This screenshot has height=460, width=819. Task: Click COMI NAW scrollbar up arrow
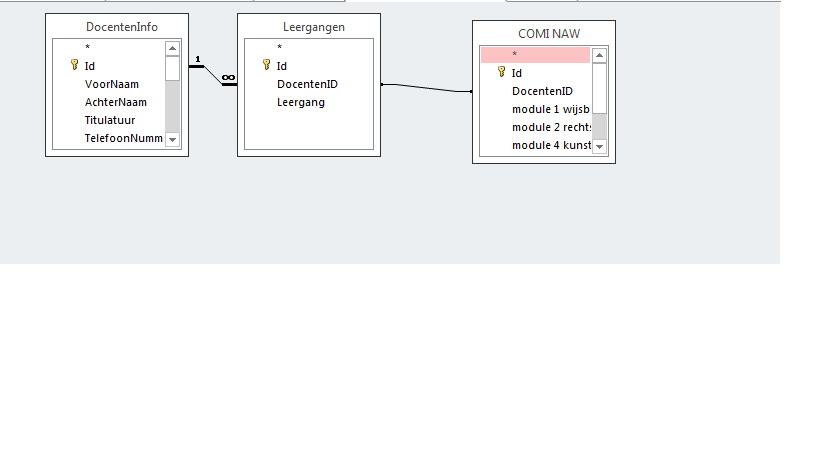[x=600, y=55]
